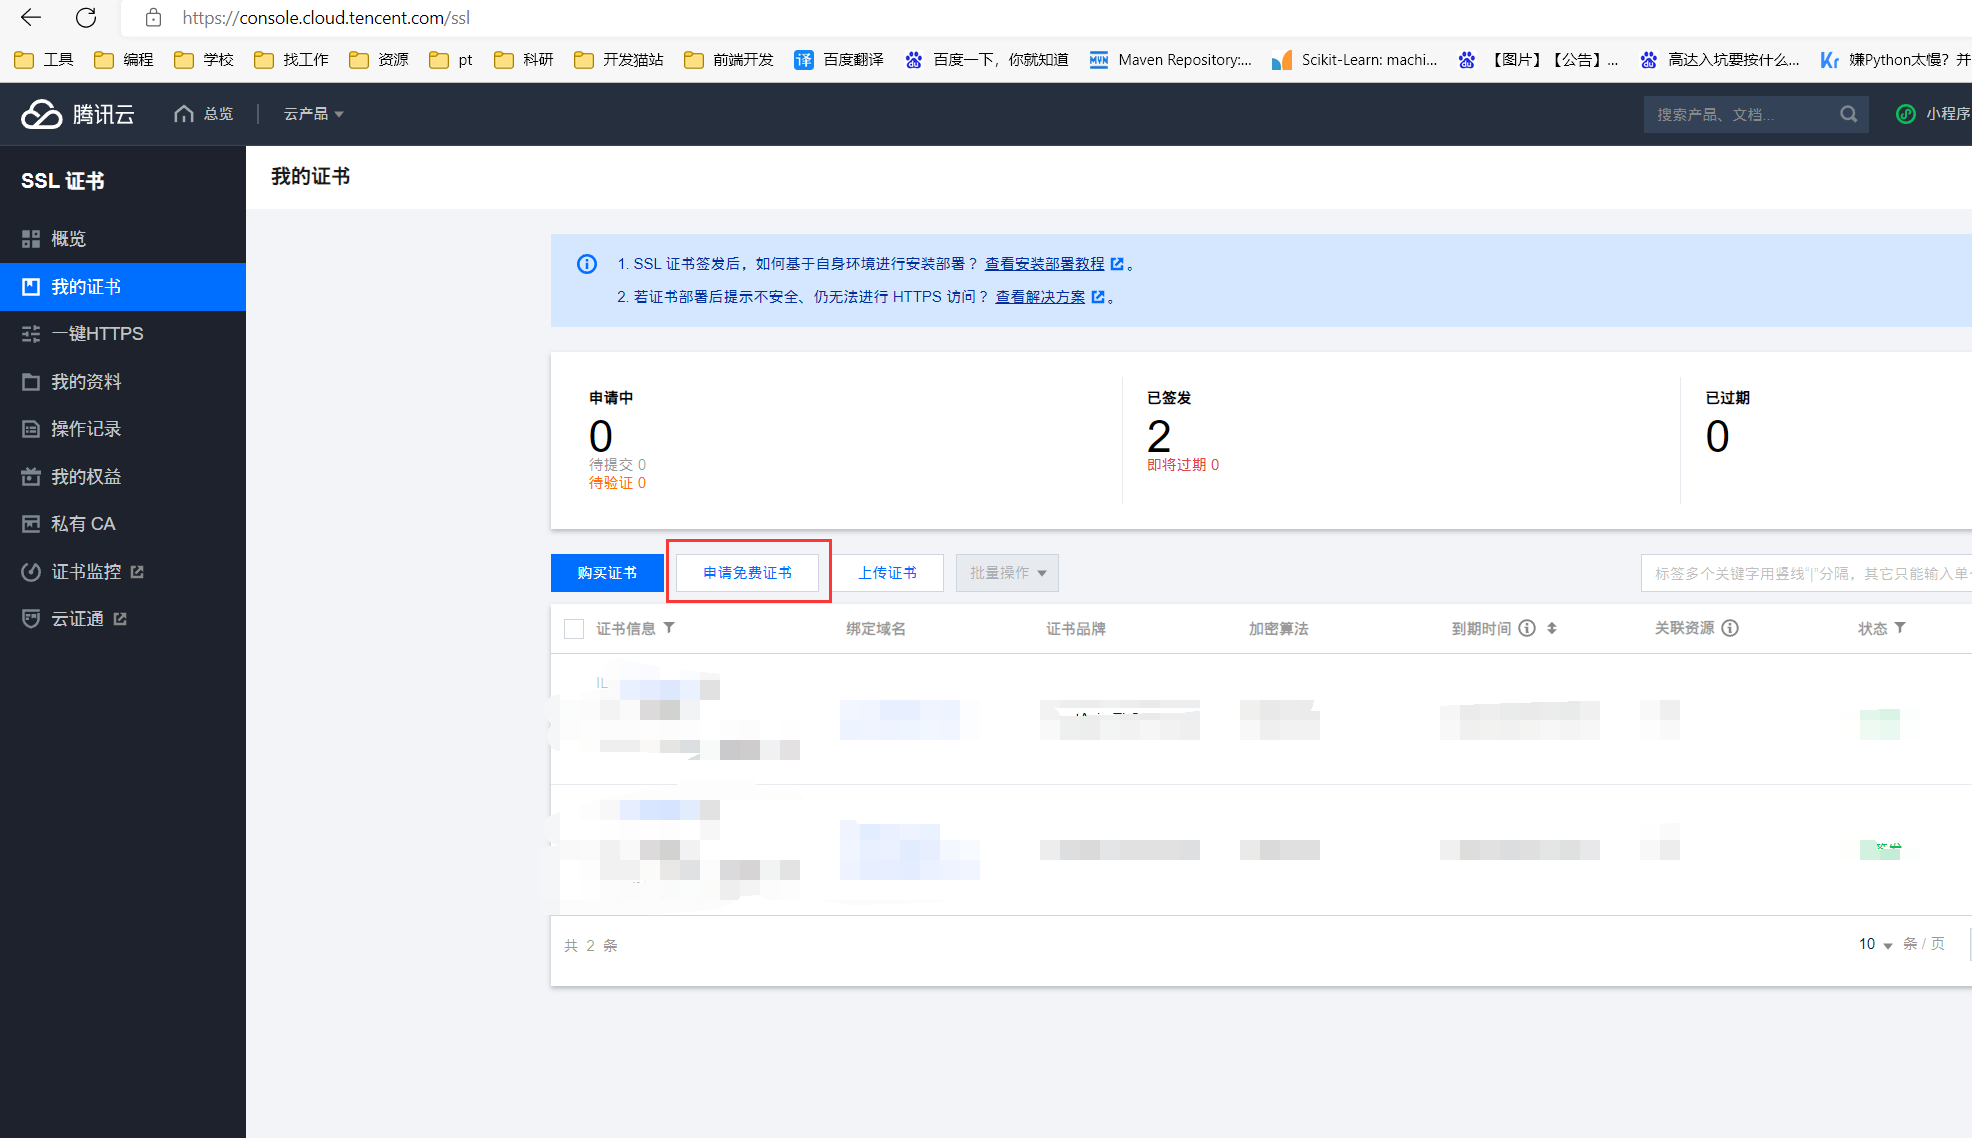The image size is (1972, 1138).
Task: Click the 证书信息 filter funnel icon
Action: (670, 628)
